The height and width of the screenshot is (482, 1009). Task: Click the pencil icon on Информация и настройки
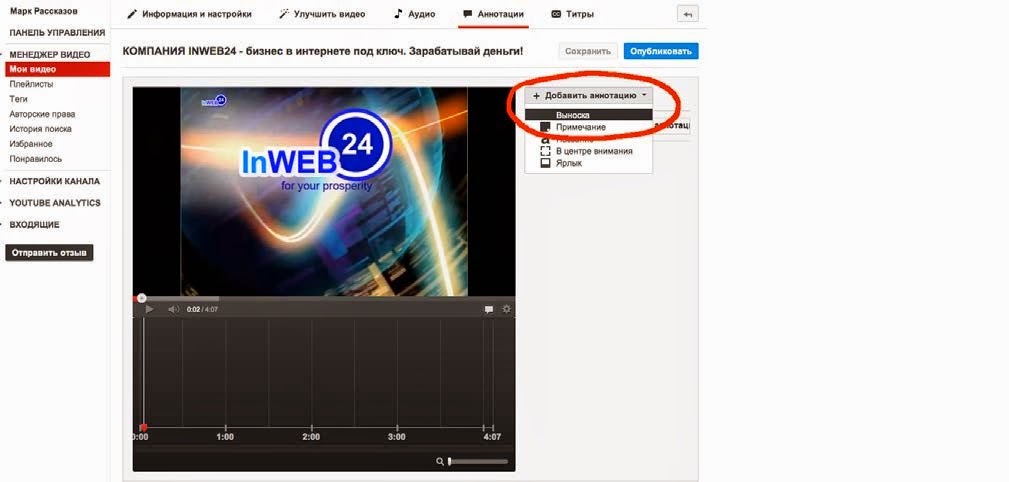(x=132, y=14)
